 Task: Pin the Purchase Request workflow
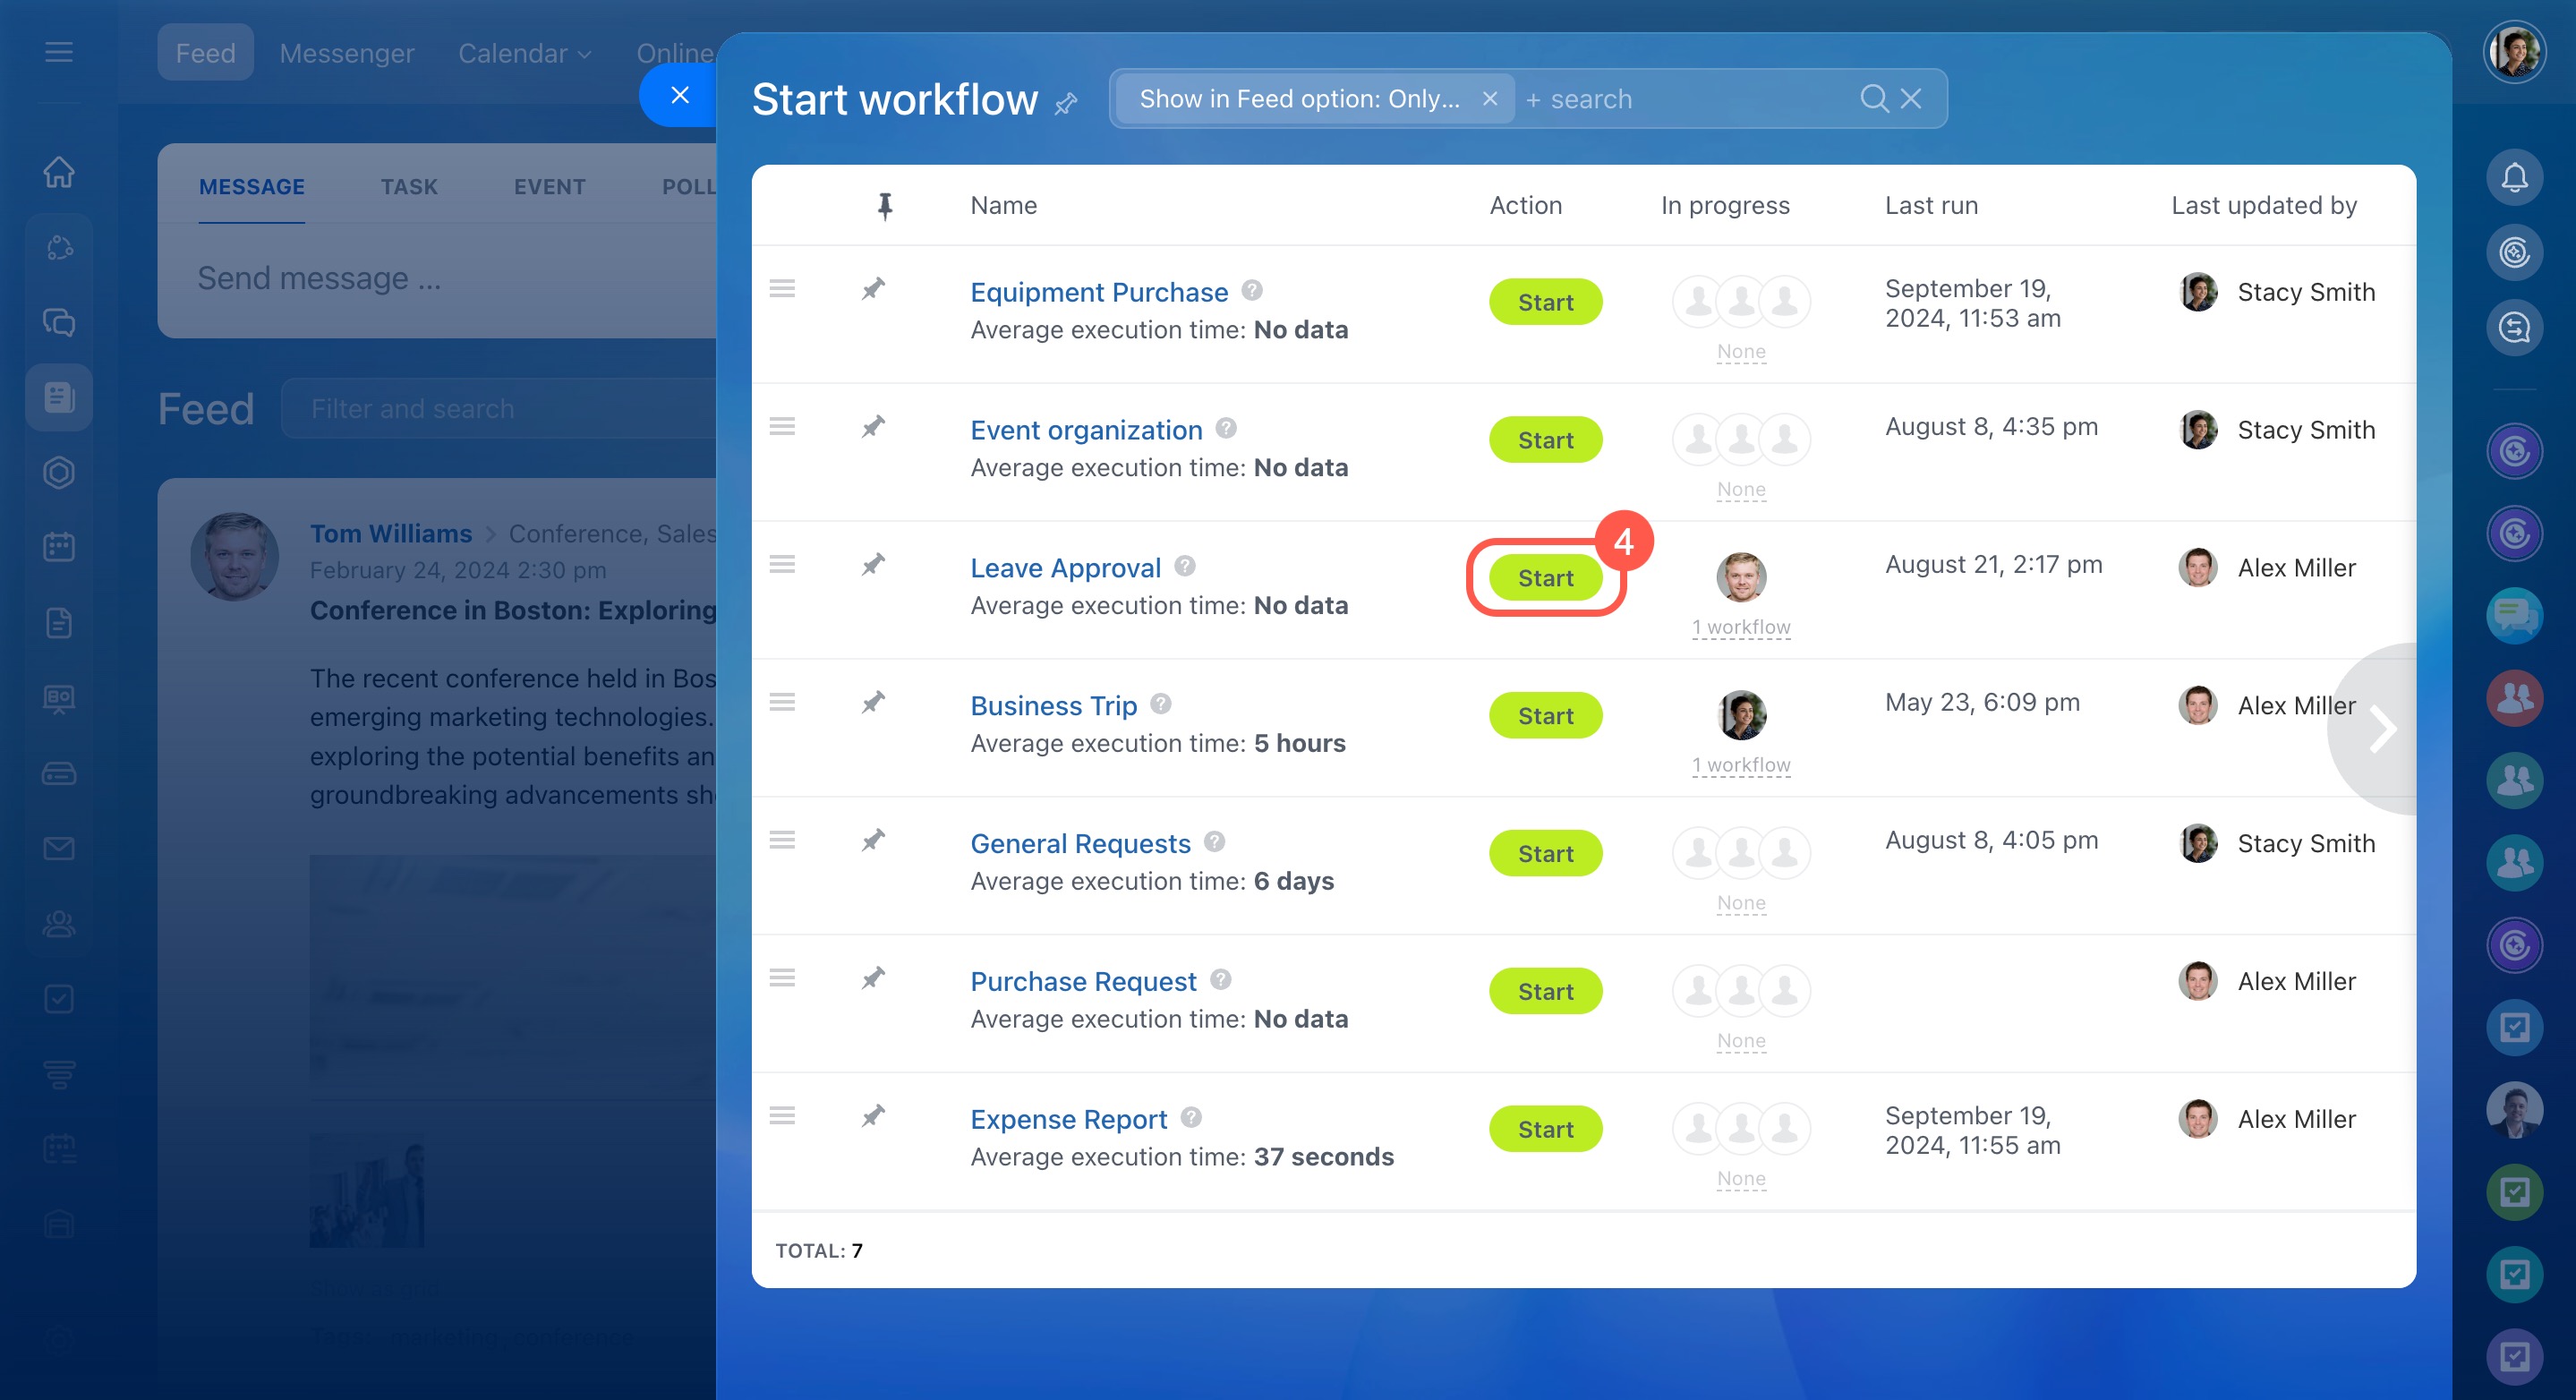point(873,978)
